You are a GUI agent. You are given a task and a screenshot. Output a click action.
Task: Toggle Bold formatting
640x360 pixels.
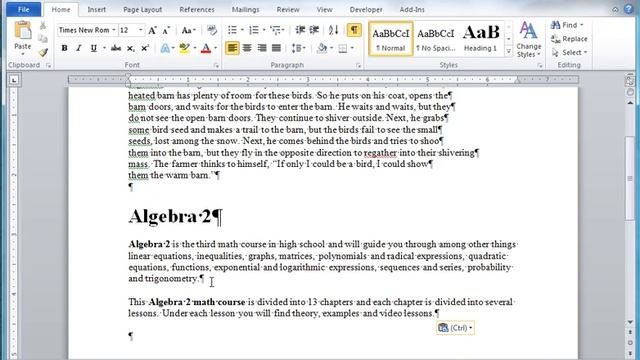64,48
